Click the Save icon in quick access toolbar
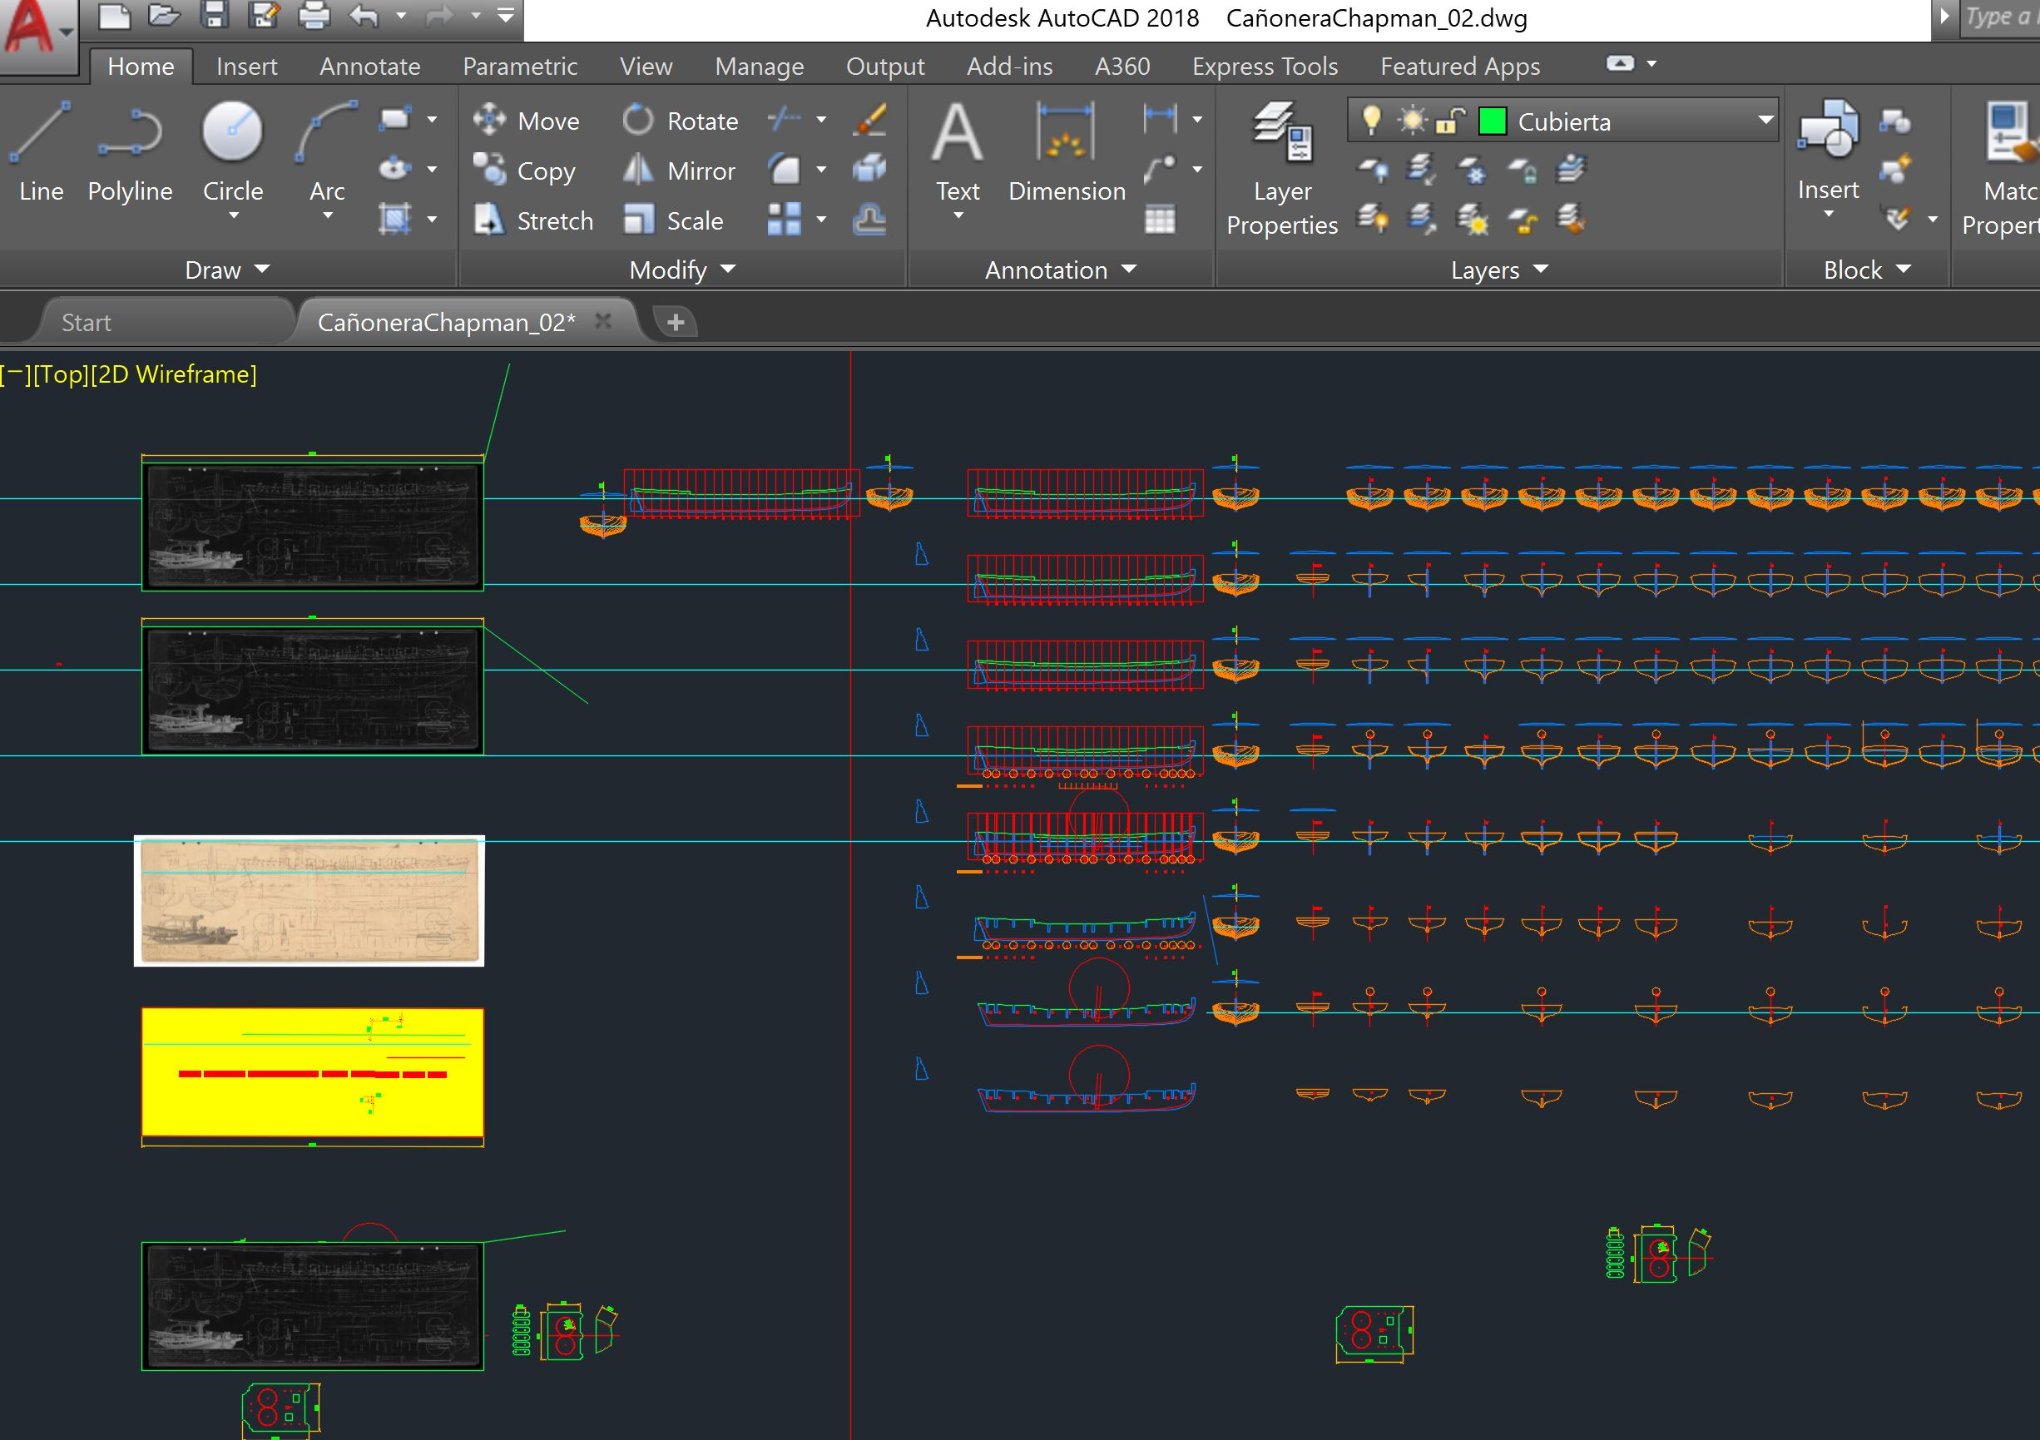The width and height of the screenshot is (2040, 1440). [214, 16]
